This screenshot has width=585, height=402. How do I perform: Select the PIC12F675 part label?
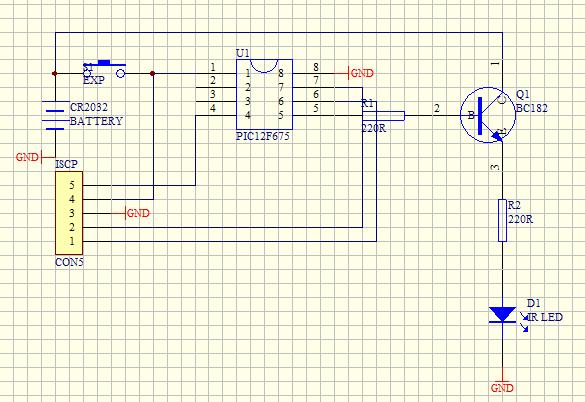point(263,136)
